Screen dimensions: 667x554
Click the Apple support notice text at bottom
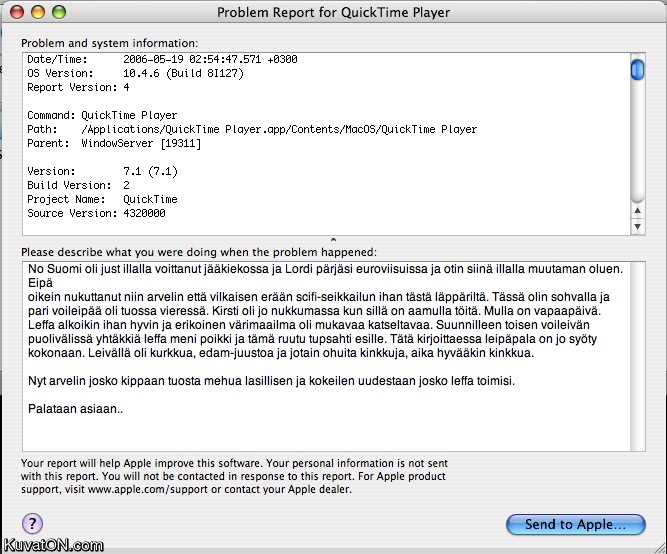click(x=235, y=477)
